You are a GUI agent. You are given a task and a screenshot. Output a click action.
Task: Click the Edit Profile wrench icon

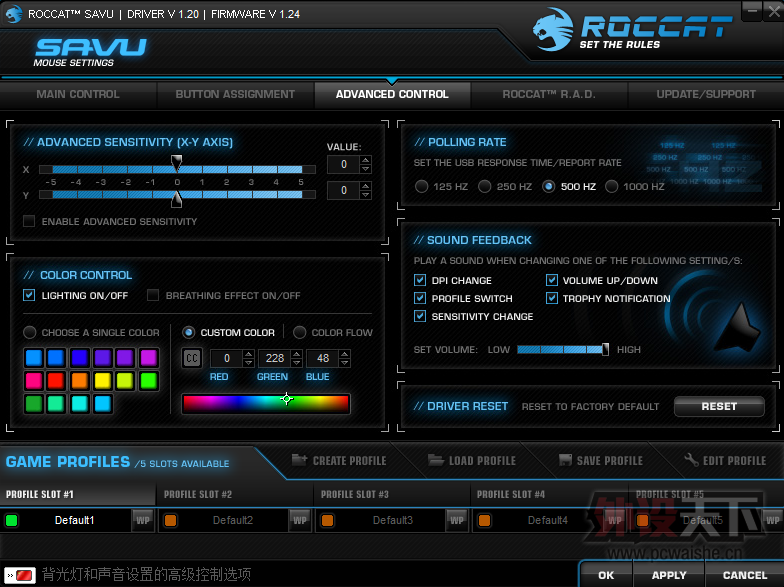[x=692, y=460]
